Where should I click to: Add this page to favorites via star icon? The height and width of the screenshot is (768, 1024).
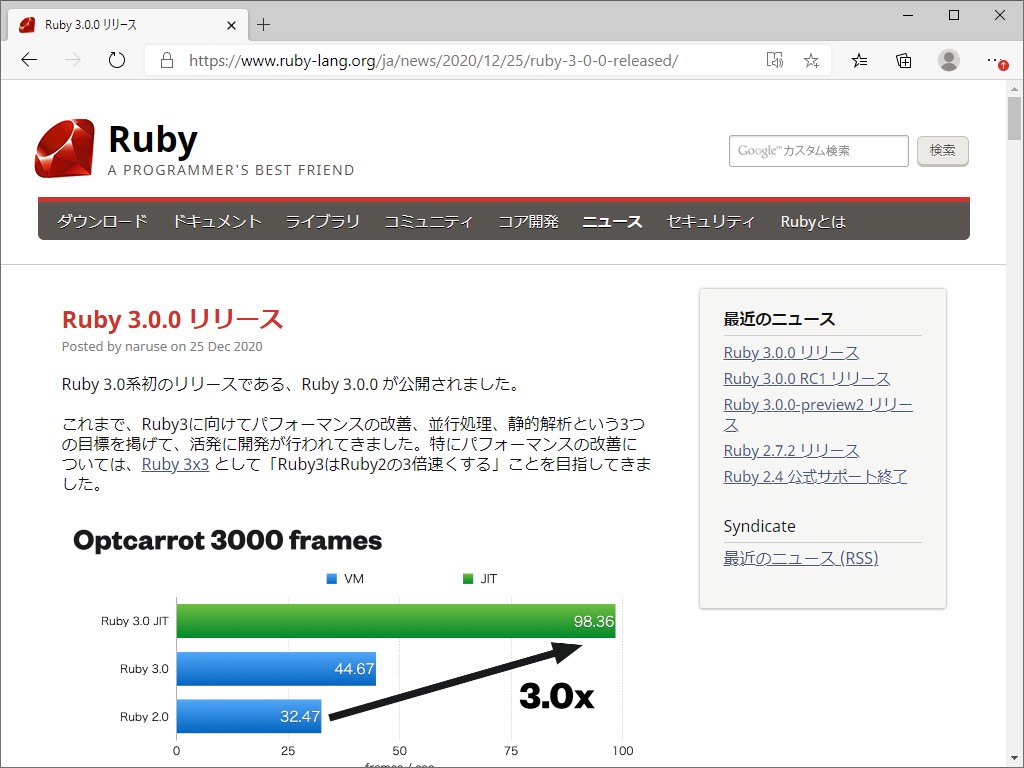click(811, 60)
